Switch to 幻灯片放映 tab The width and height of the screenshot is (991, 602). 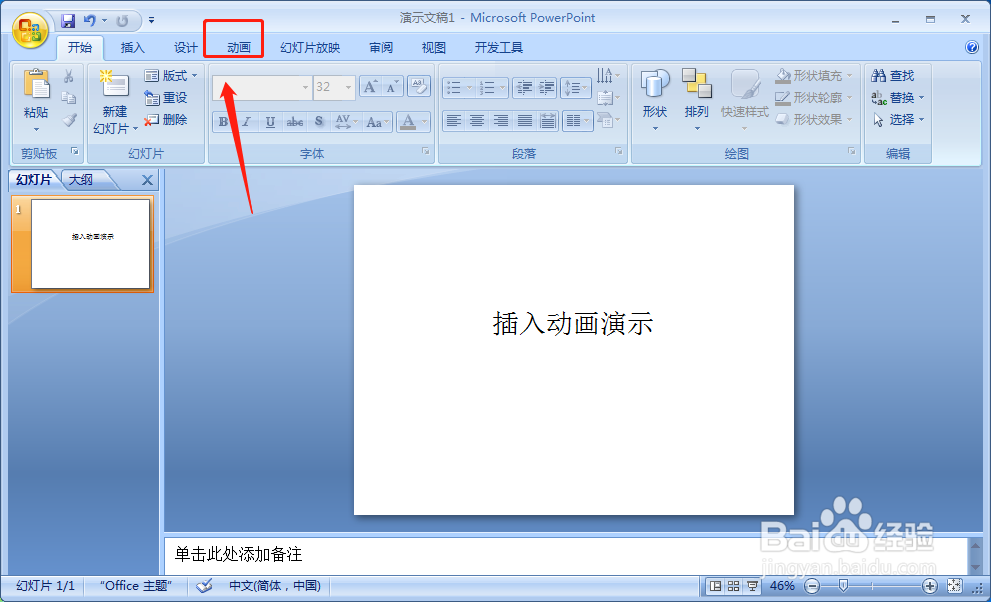[x=310, y=47]
